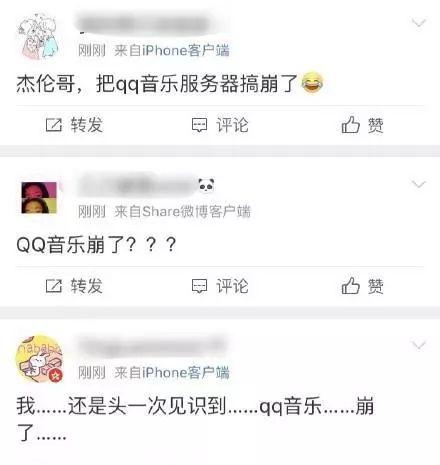Click the blurred username on the third post
The width and height of the screenshot is (440, 465).
[x=152, y=347]
